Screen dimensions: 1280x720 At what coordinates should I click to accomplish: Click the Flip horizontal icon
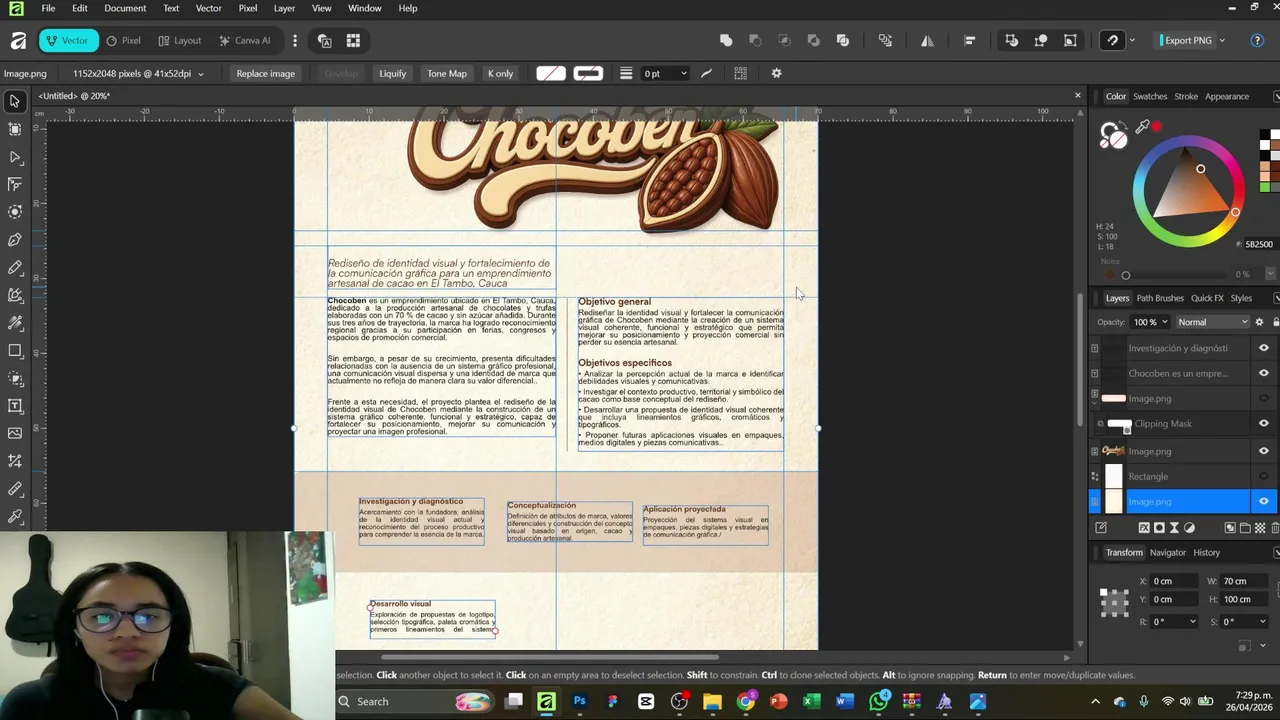927,41
